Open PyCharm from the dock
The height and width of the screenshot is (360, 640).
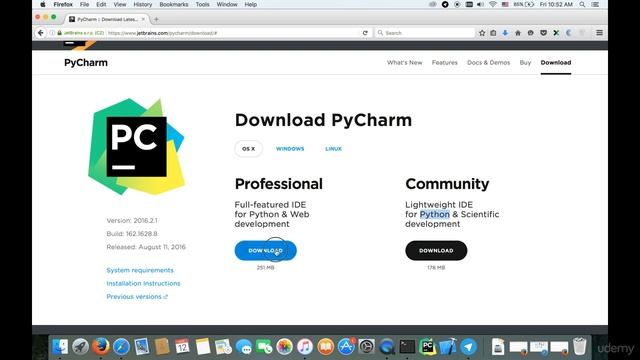click(x=428, y=347)
